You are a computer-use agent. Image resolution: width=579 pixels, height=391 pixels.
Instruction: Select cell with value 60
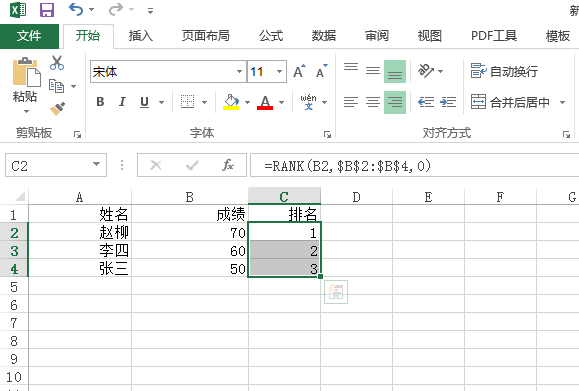click(x=190, y=250)
